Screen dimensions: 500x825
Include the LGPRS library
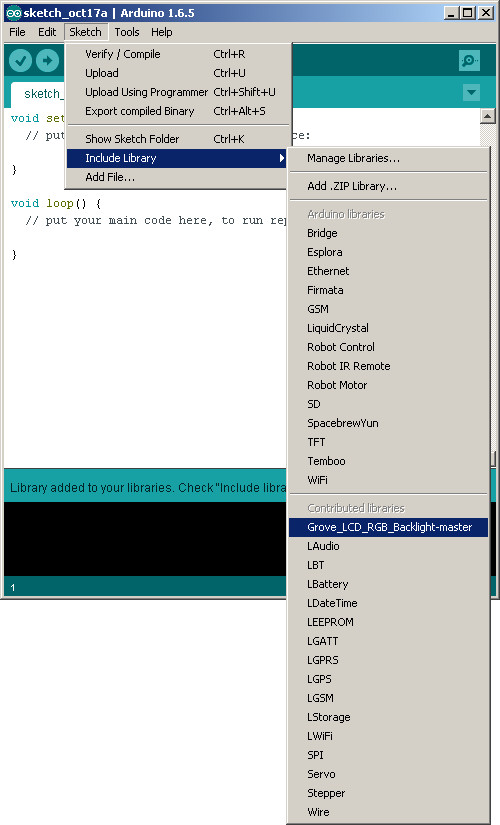tap(388, 659)
